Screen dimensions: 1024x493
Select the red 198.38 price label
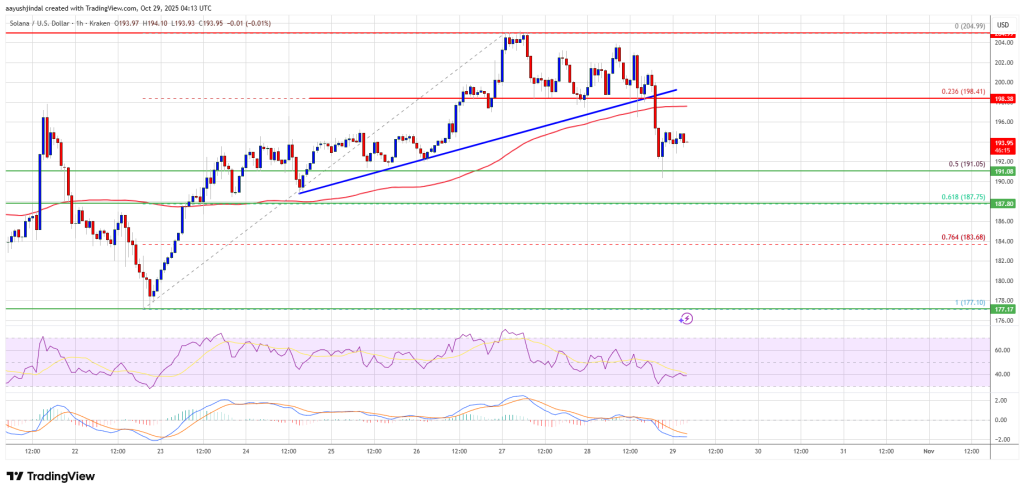pos(1004,99)
